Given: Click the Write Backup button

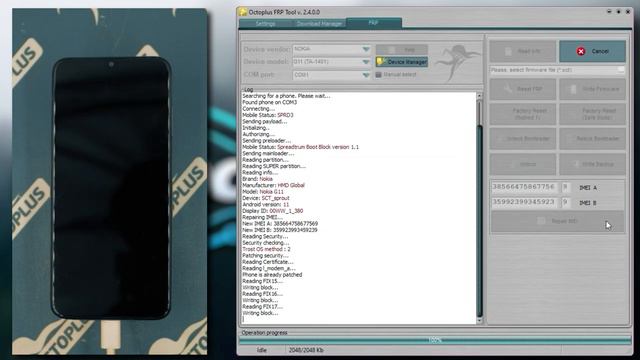Looking at the screenshot, I should (x=592, y=164).
